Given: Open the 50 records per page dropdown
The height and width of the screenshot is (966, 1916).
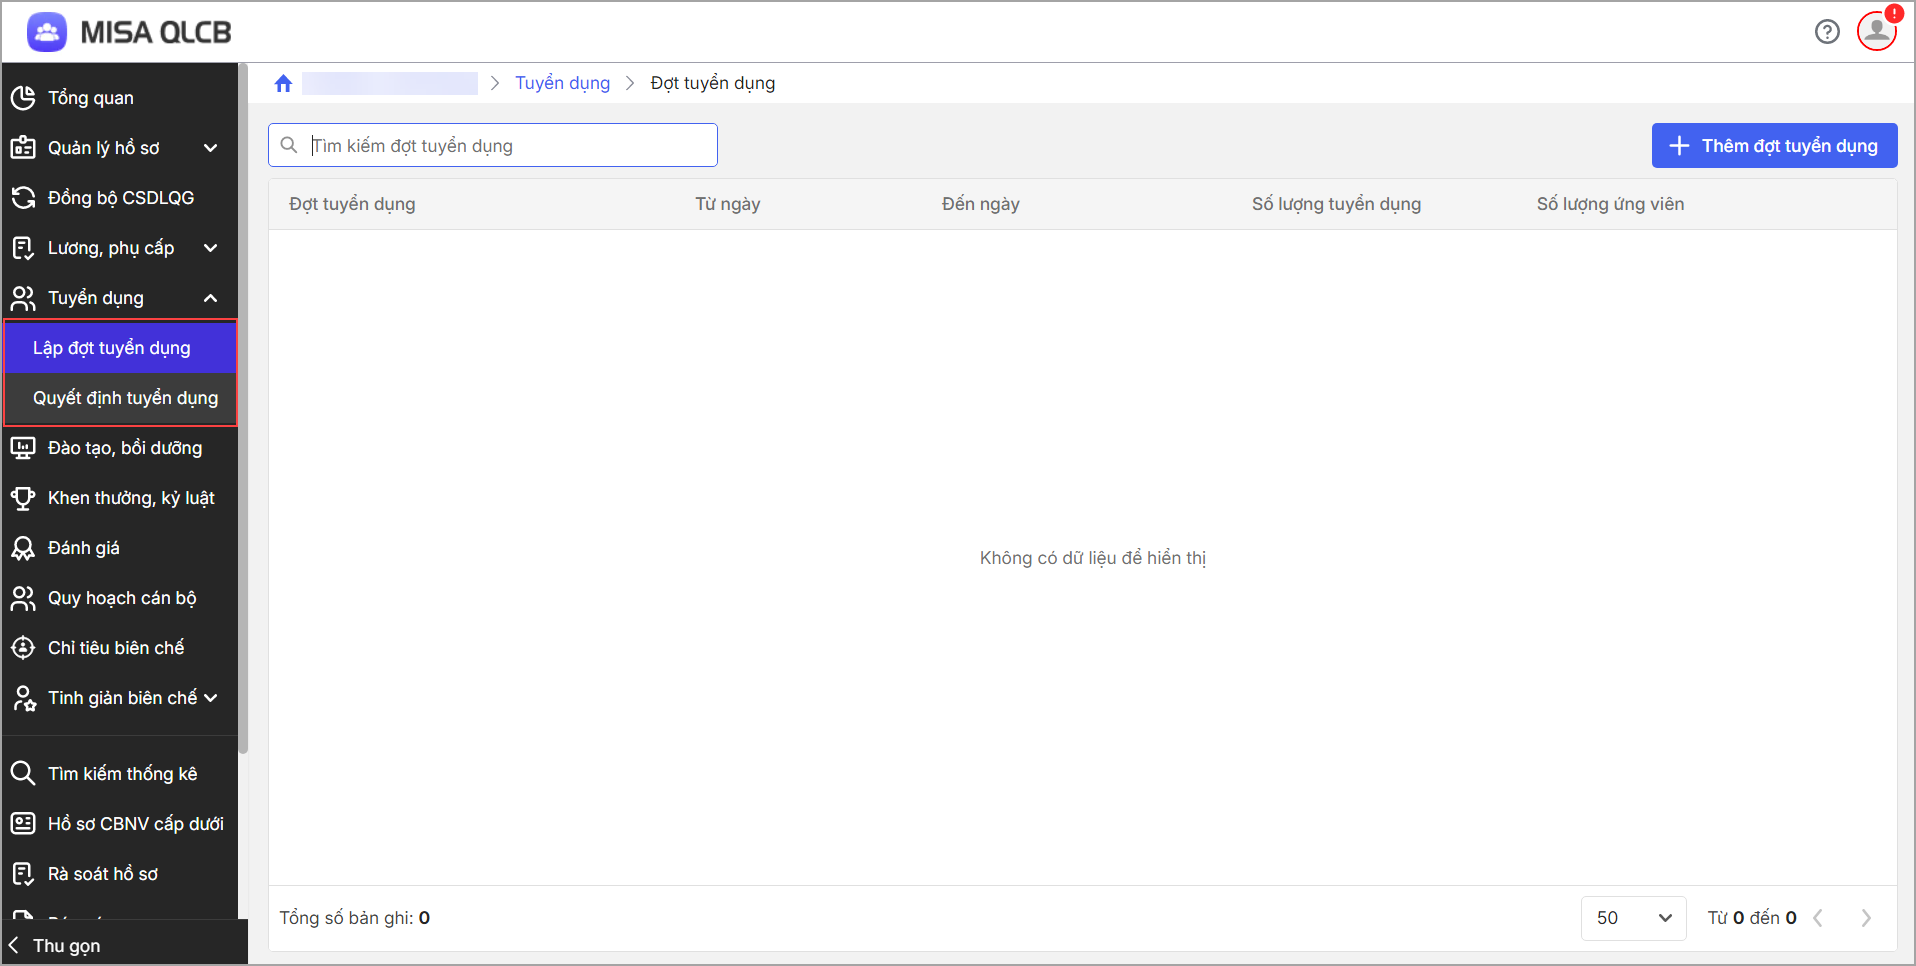Looking at the screenshot, I should click(1633, 918).
